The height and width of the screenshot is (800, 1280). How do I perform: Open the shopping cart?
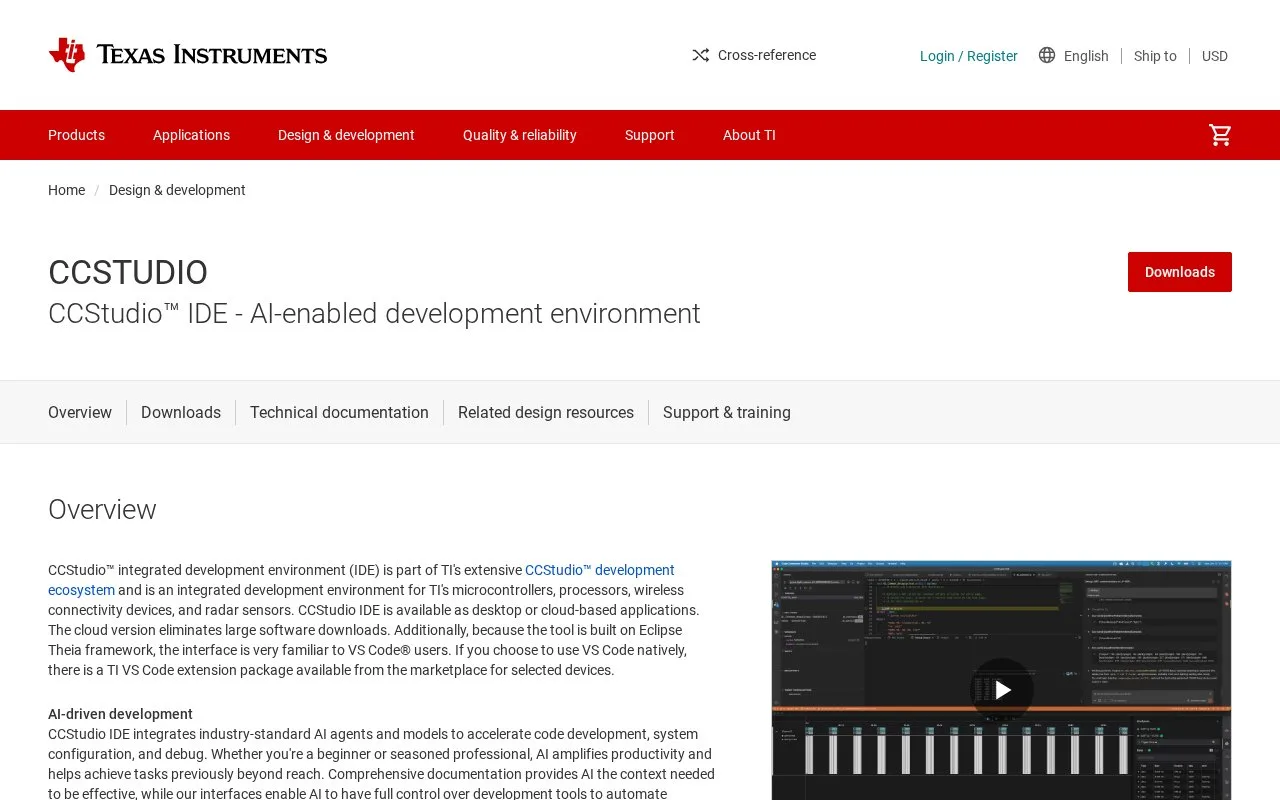click(x=1220, y=135)
